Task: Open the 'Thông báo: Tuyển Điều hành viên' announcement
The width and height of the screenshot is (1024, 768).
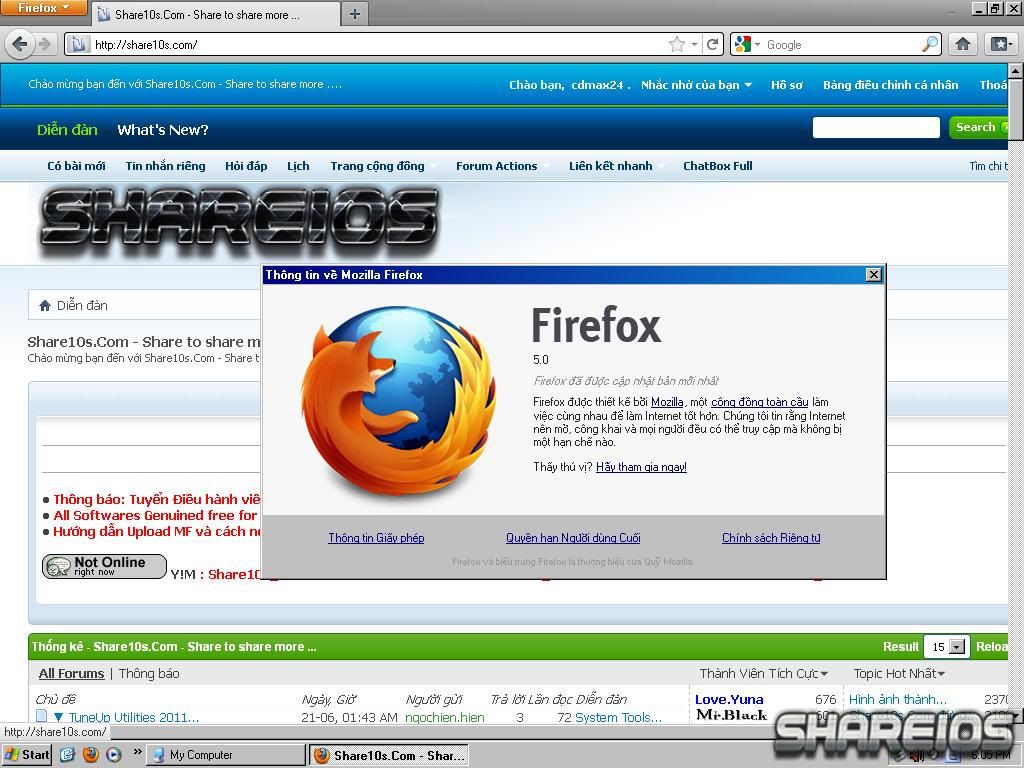Action: 157,500
